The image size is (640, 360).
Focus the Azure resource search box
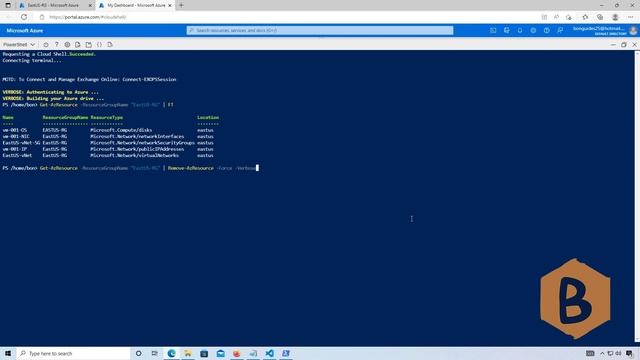(320, 31)
